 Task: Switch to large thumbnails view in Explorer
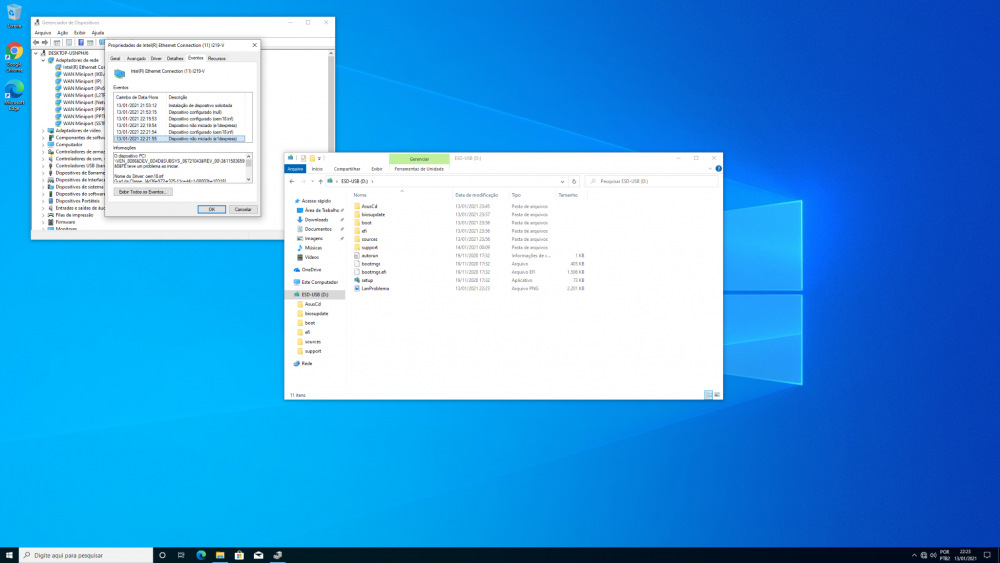tap(716, 395)
